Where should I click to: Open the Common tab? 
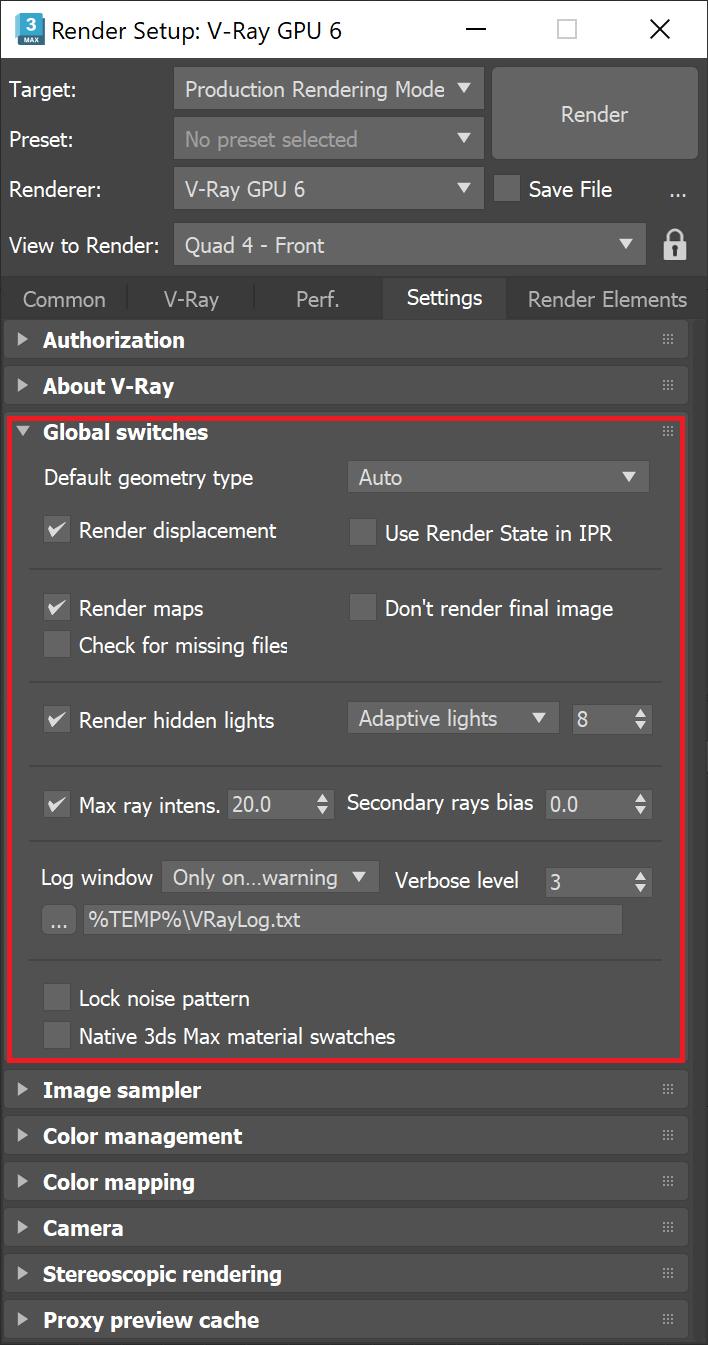pyautogui.click(x=63, y=298)
